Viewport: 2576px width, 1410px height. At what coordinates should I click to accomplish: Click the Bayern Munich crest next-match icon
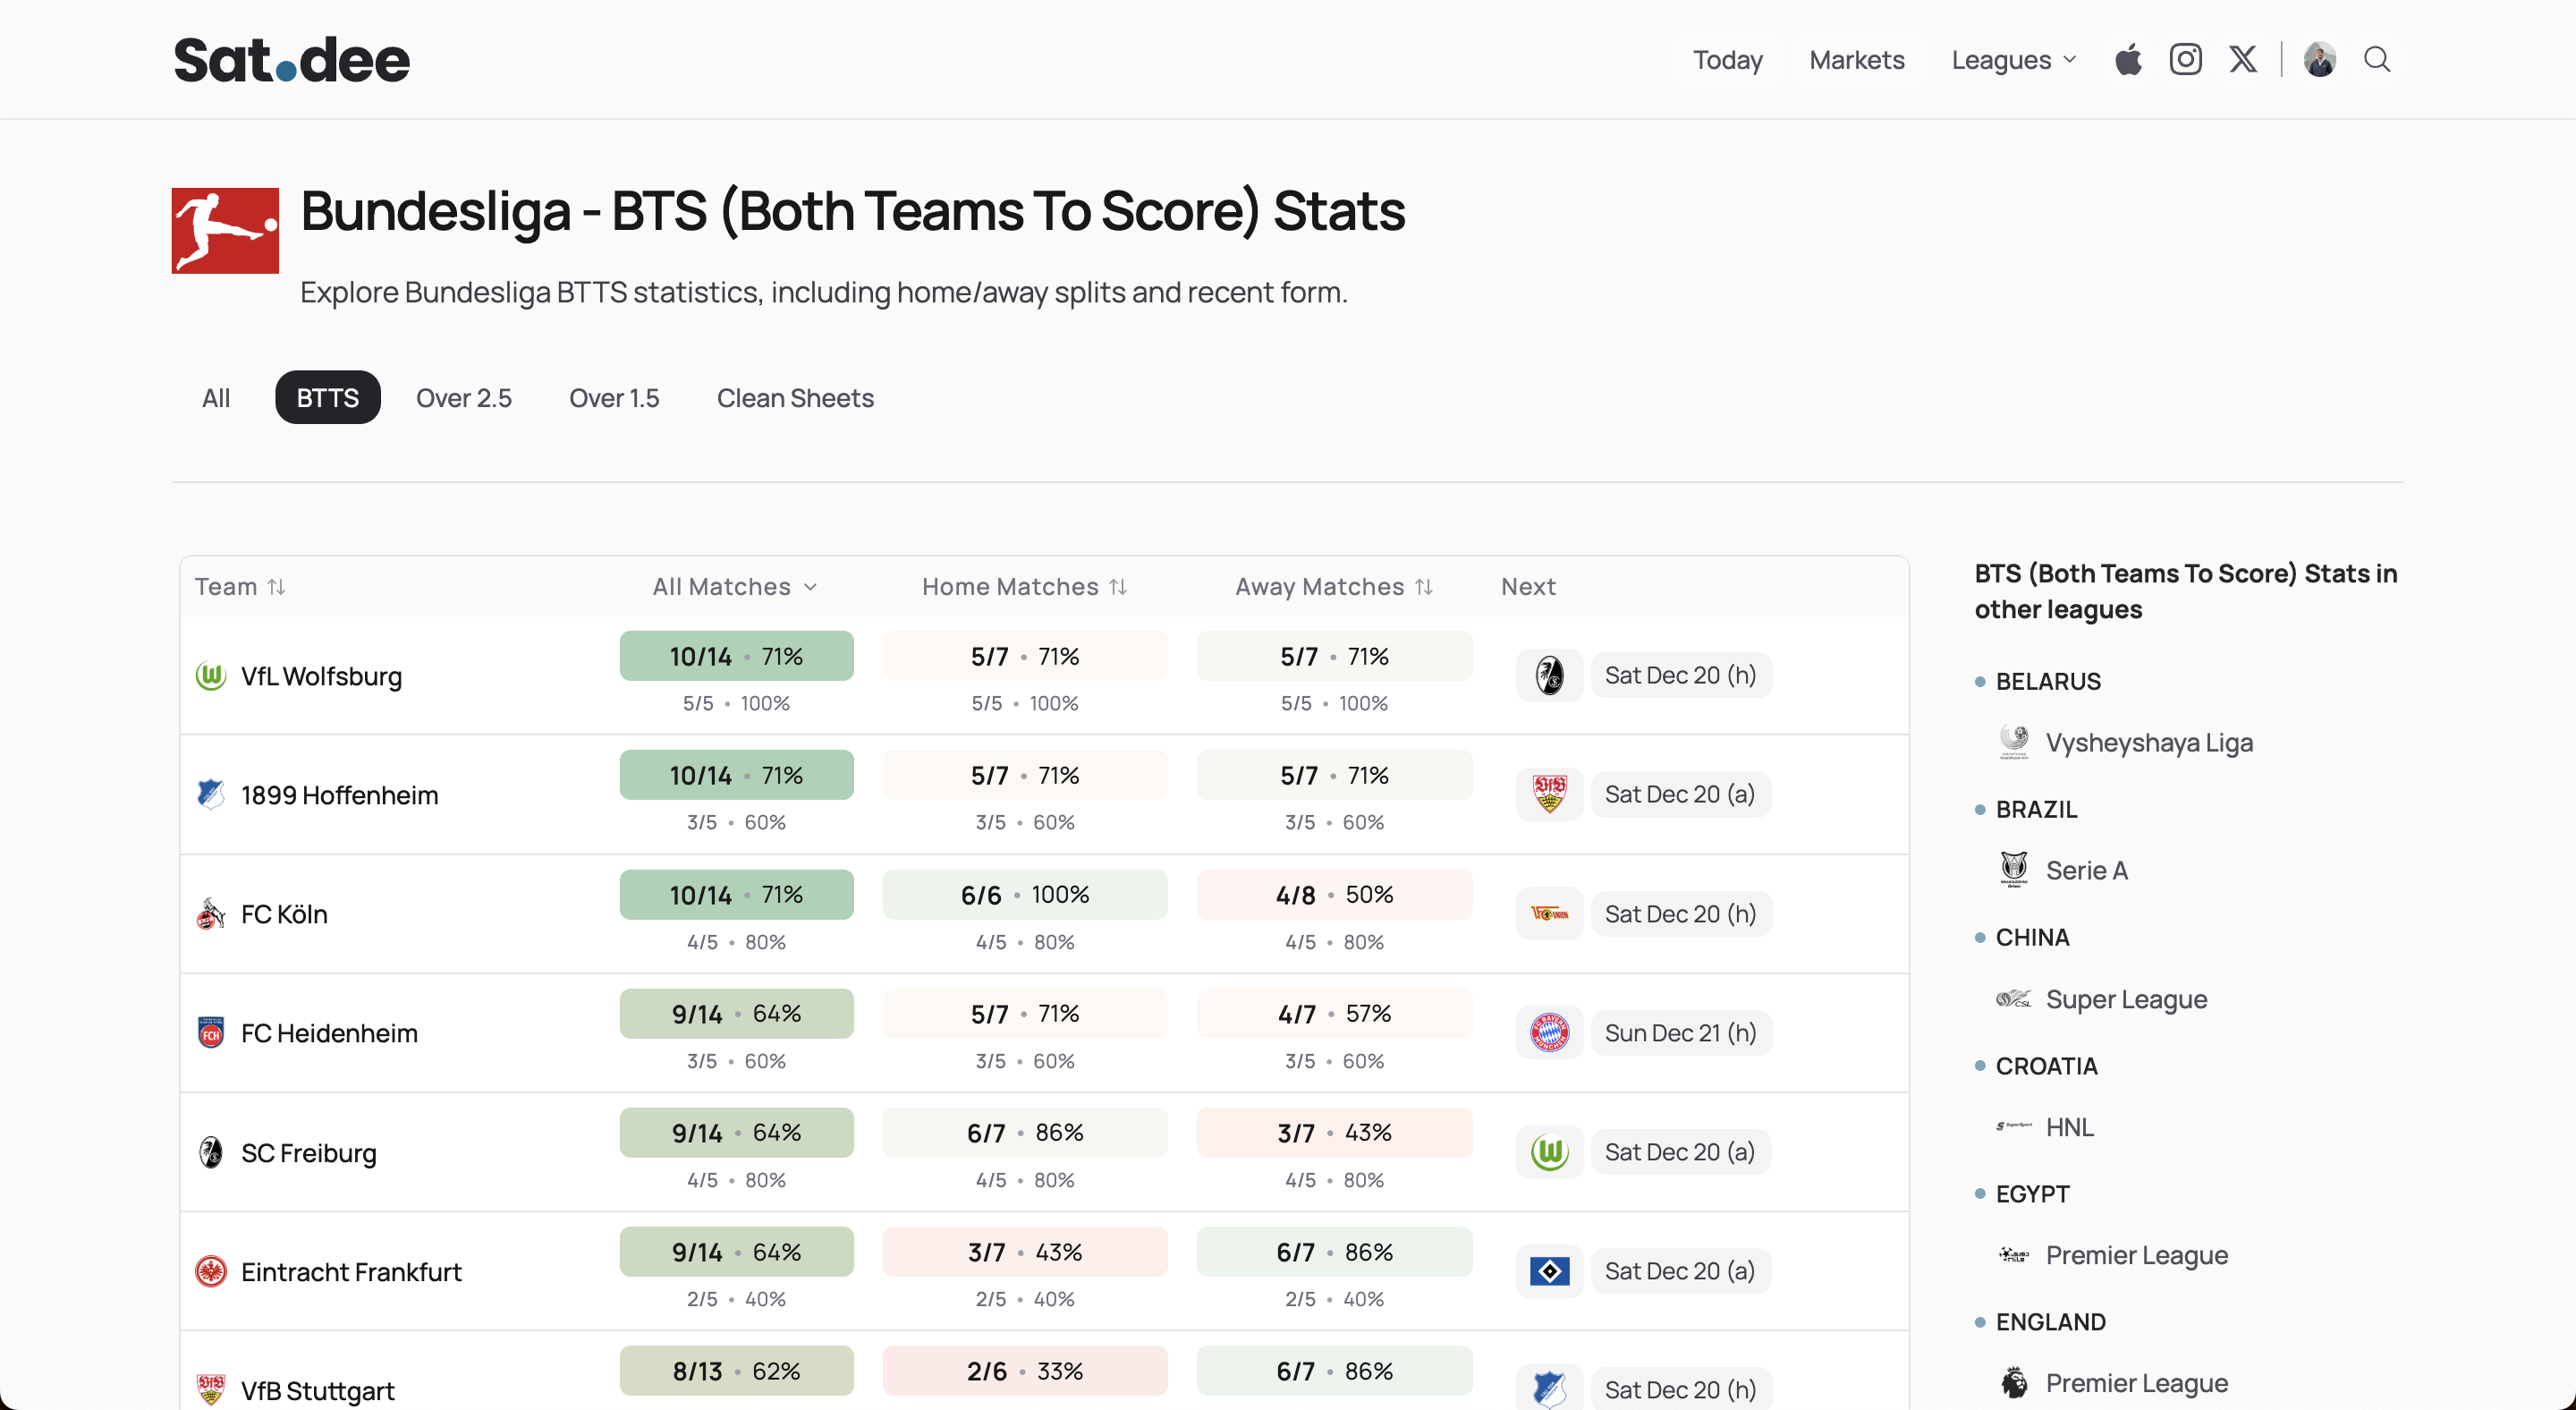(x=1549, y=1033)
